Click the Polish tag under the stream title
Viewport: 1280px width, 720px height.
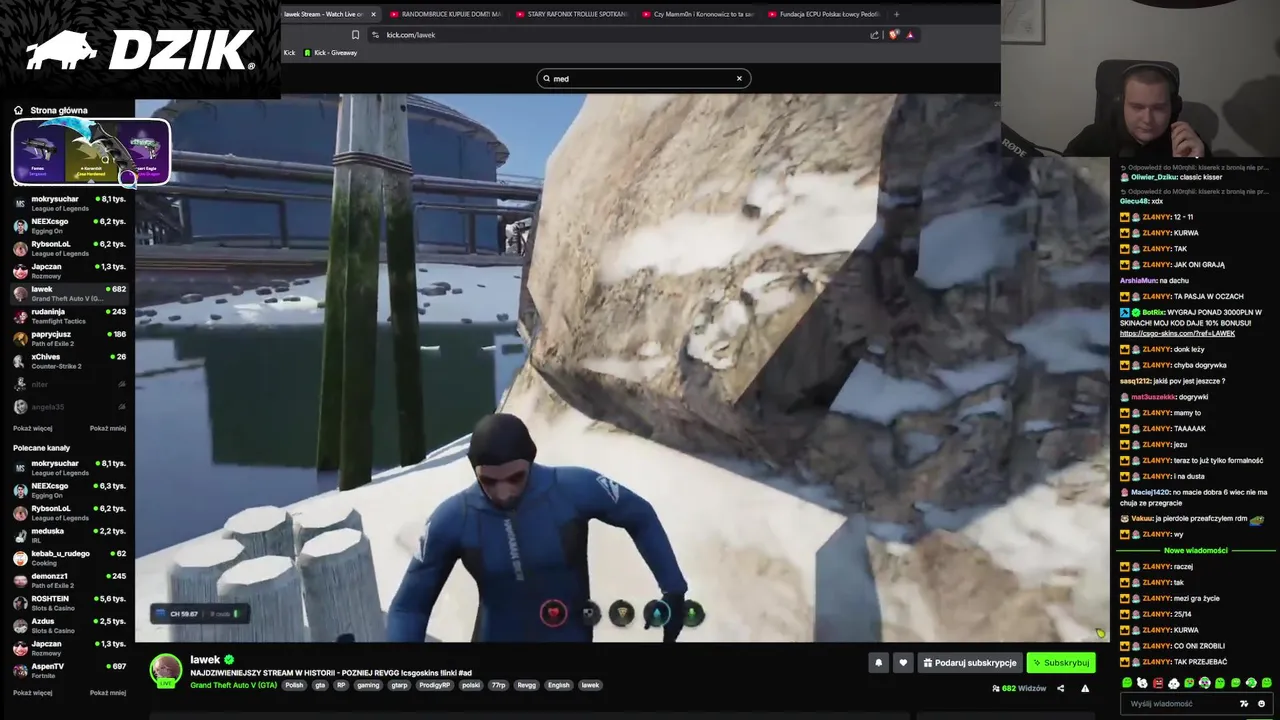(x=294, y=685)
